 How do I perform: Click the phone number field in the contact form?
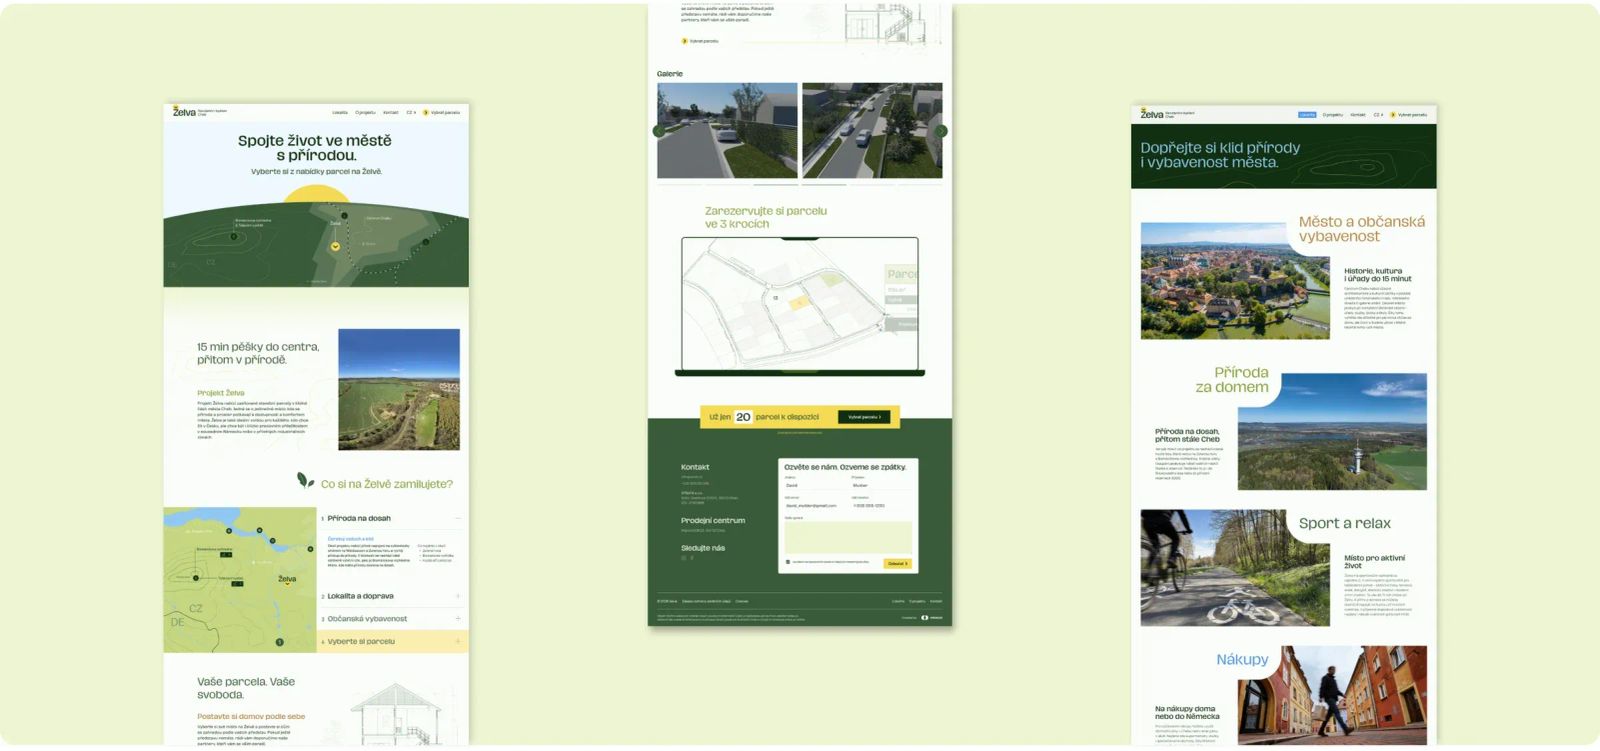coord(882,505)
